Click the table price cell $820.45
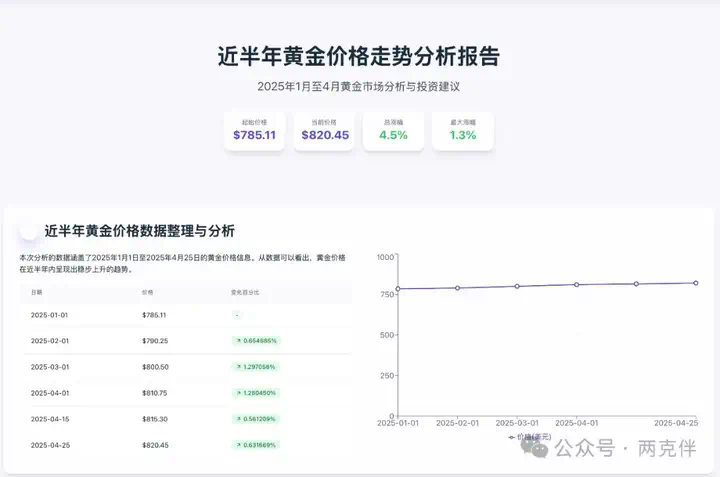Screen dimensions: 720x477 (155, 445)
